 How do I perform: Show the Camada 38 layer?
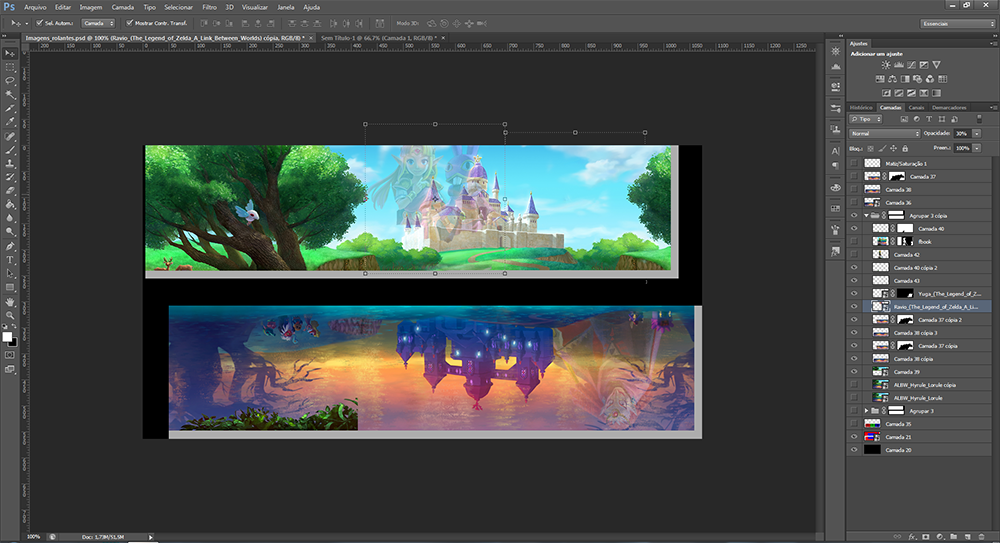[x=854, y=190]
